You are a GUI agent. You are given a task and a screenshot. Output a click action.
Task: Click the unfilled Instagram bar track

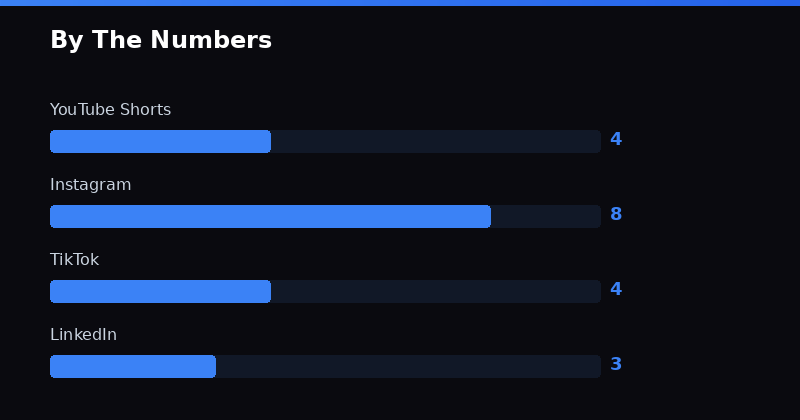(545, 216)
